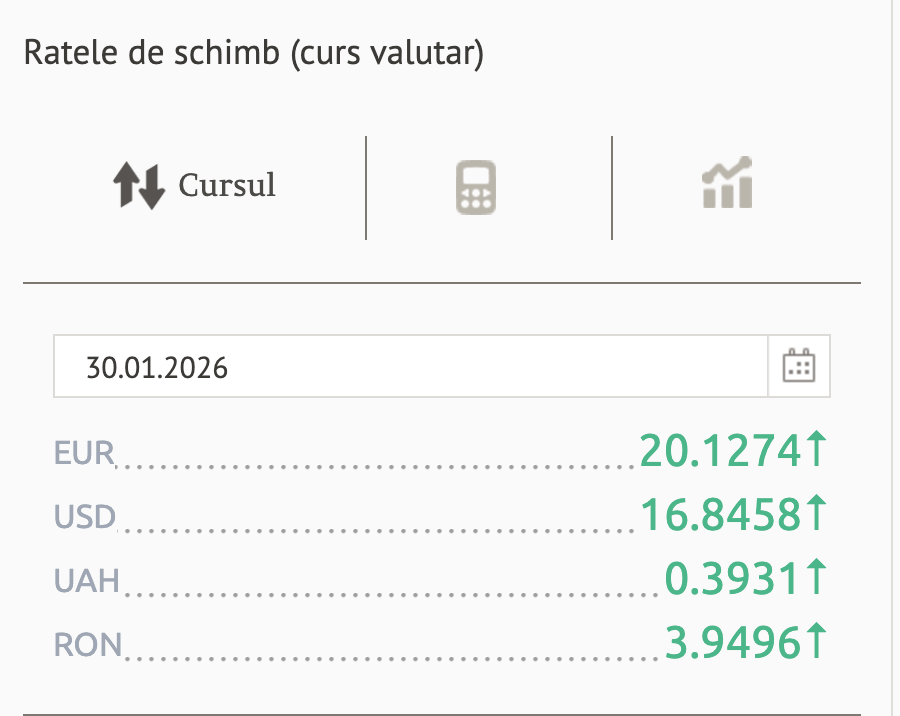The image size is (900, 716).
Task: Select the EUR currency label
Action: tap(85, 454)
